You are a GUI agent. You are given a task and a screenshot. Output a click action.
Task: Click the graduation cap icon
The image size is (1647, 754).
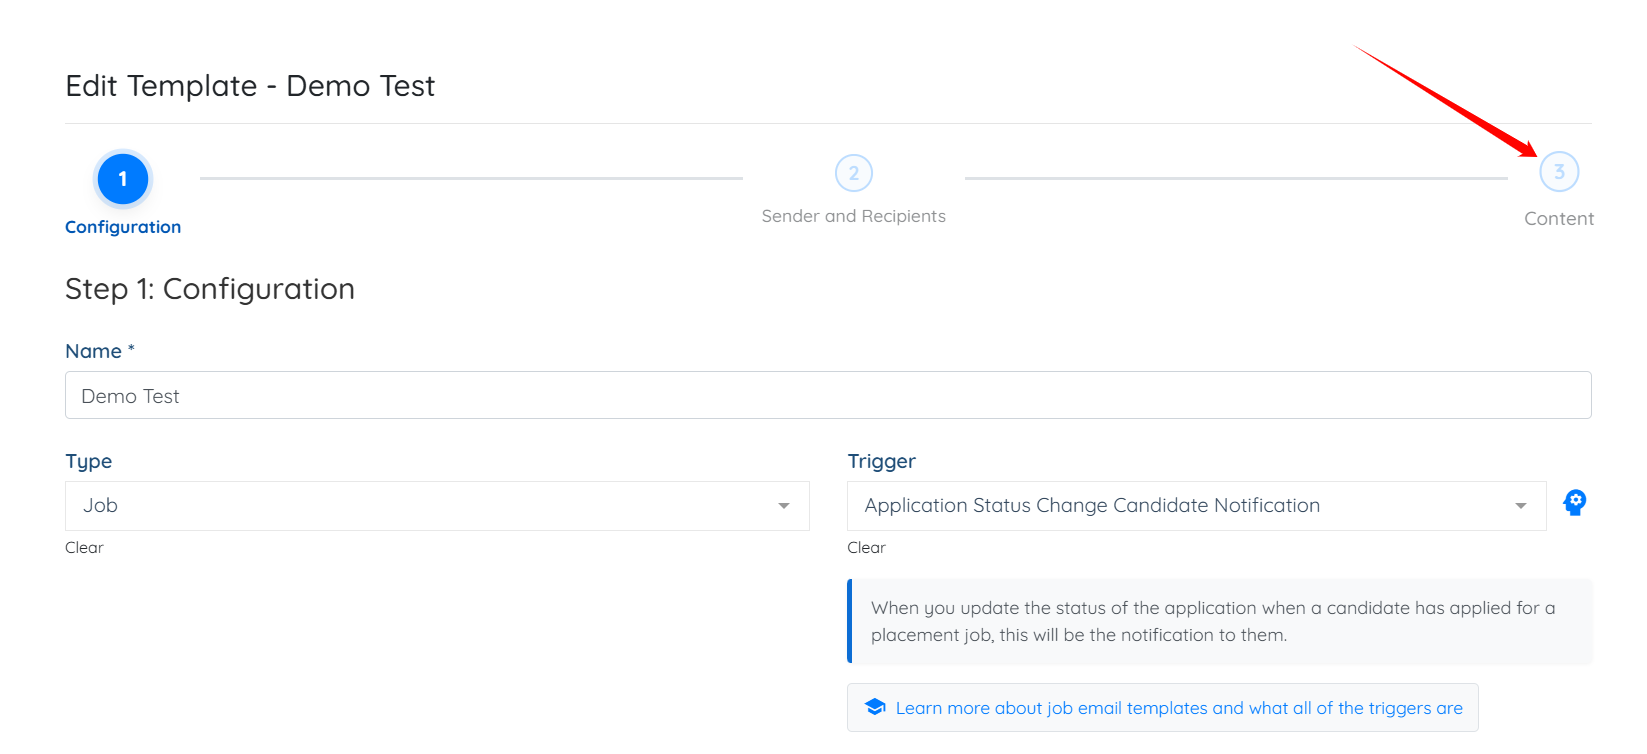click(x=875, y=707)
